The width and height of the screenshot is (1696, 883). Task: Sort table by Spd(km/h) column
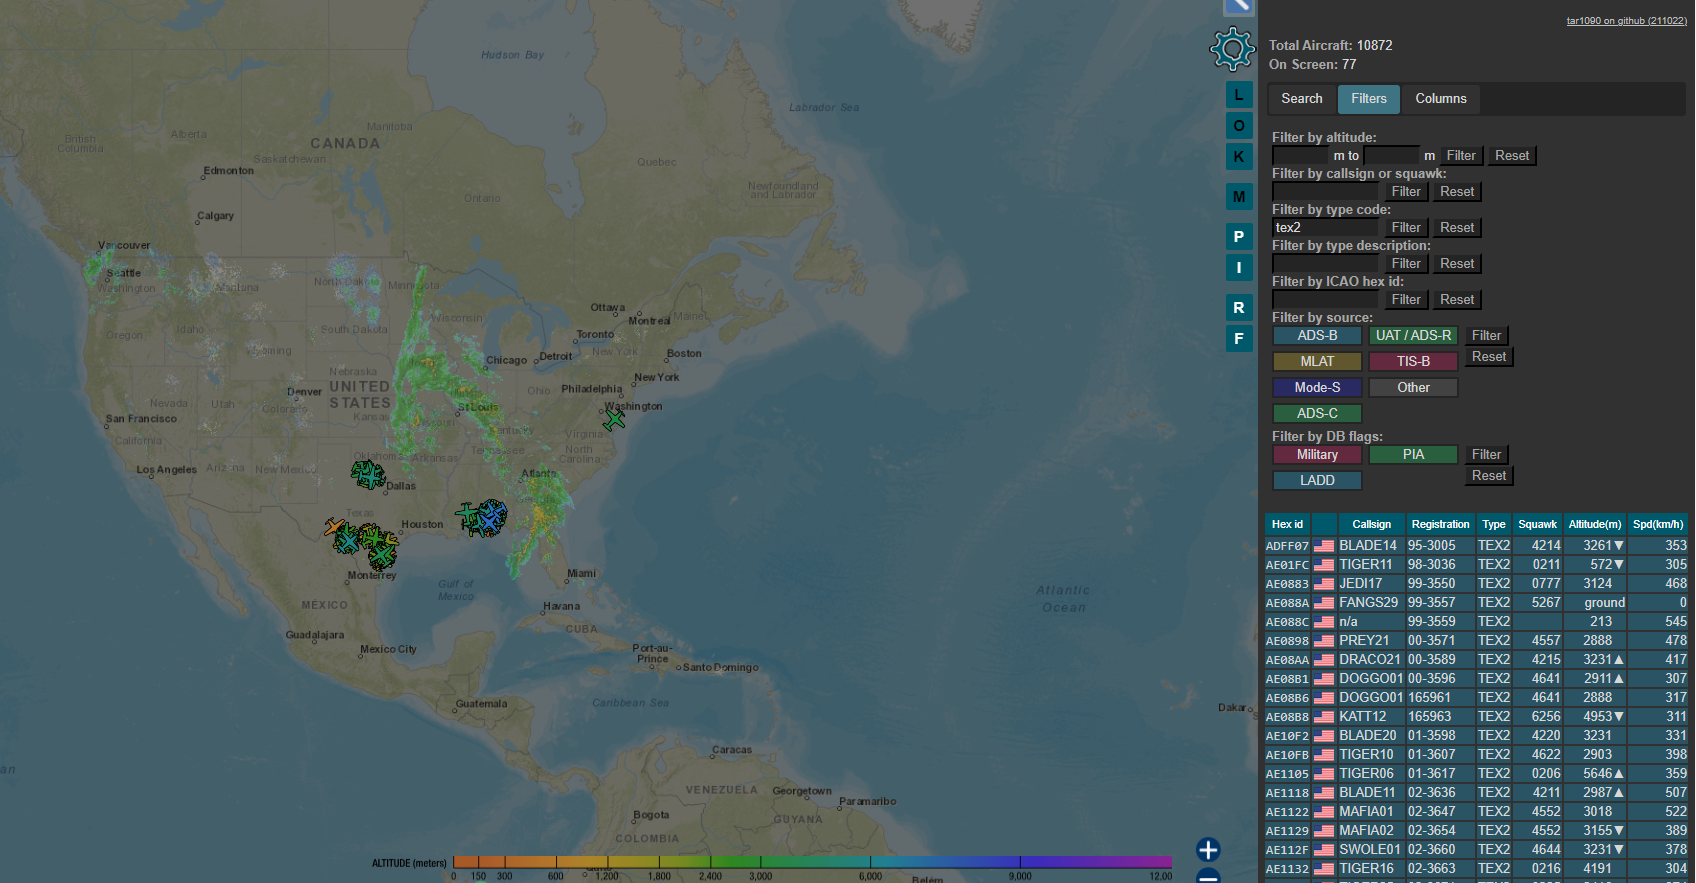pyautogui.click(x=1658, y=525)
